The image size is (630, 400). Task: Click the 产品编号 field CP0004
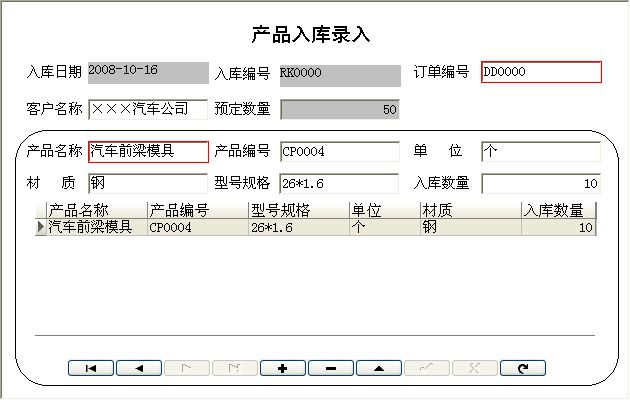(x=340, y=151)
